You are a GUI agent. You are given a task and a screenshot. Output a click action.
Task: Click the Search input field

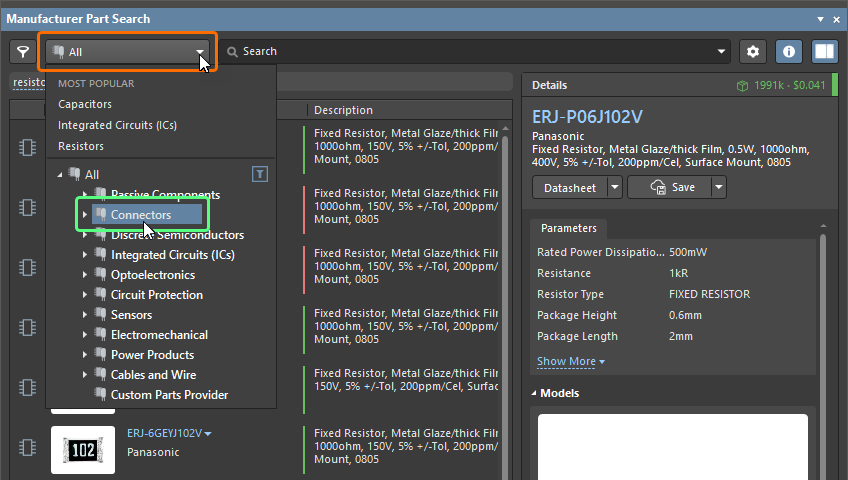point(476,51)
